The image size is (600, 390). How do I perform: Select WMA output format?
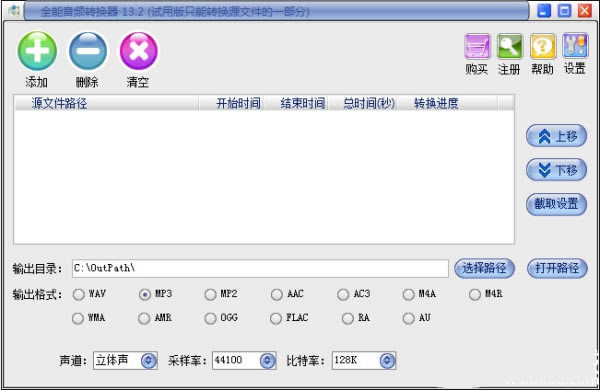pos(78,318)
